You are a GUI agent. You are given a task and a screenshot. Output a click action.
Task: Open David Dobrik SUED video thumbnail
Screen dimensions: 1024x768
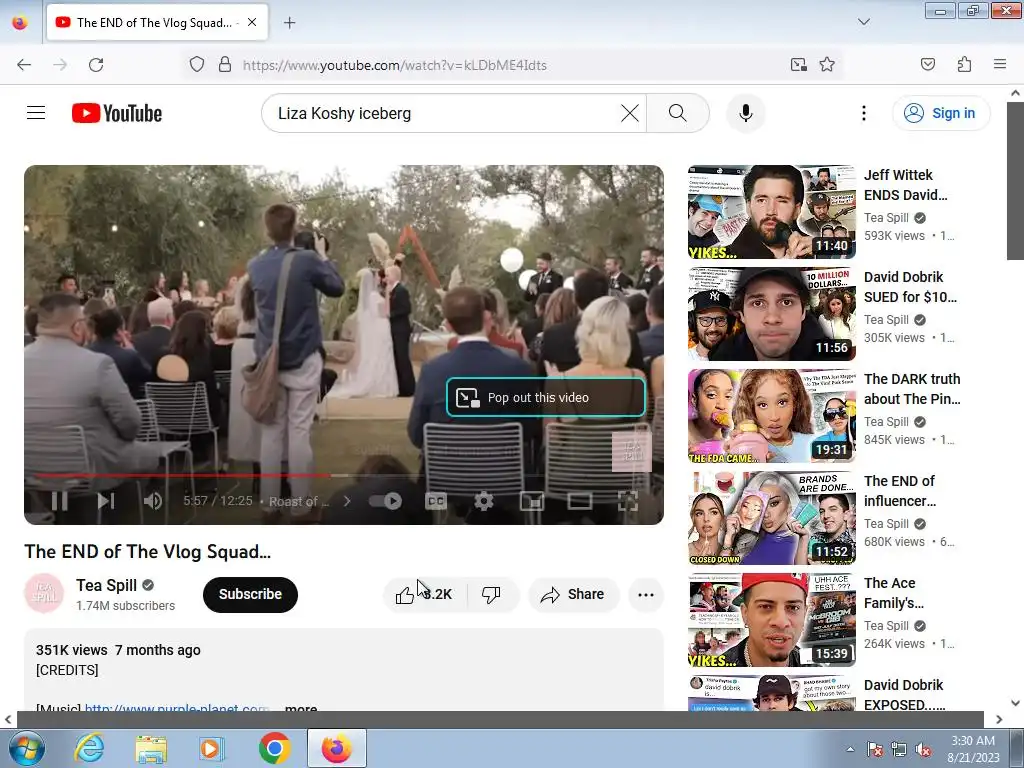(771, 314)
